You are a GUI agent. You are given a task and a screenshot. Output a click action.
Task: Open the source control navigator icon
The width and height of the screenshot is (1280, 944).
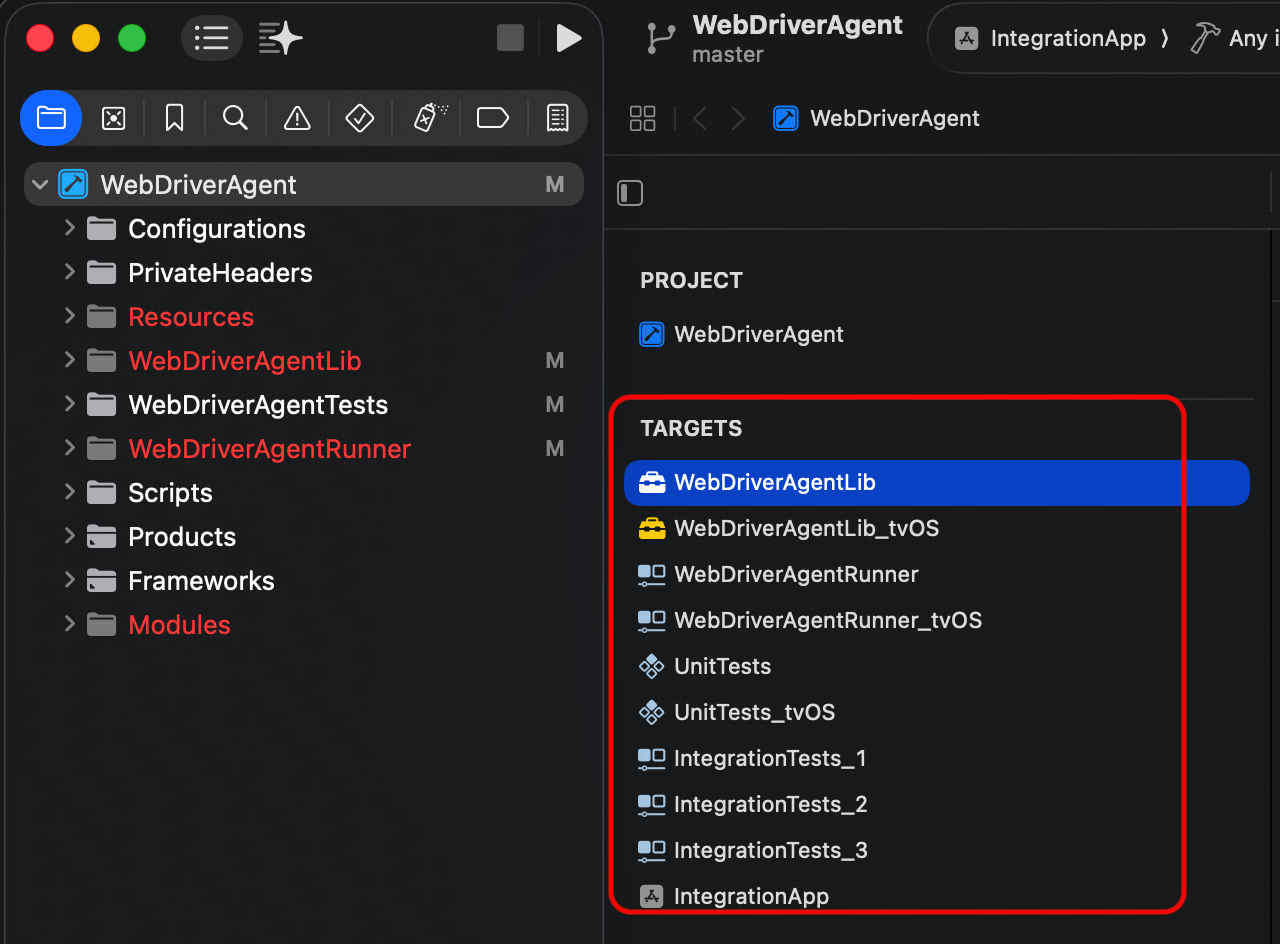tap(113, 119)
